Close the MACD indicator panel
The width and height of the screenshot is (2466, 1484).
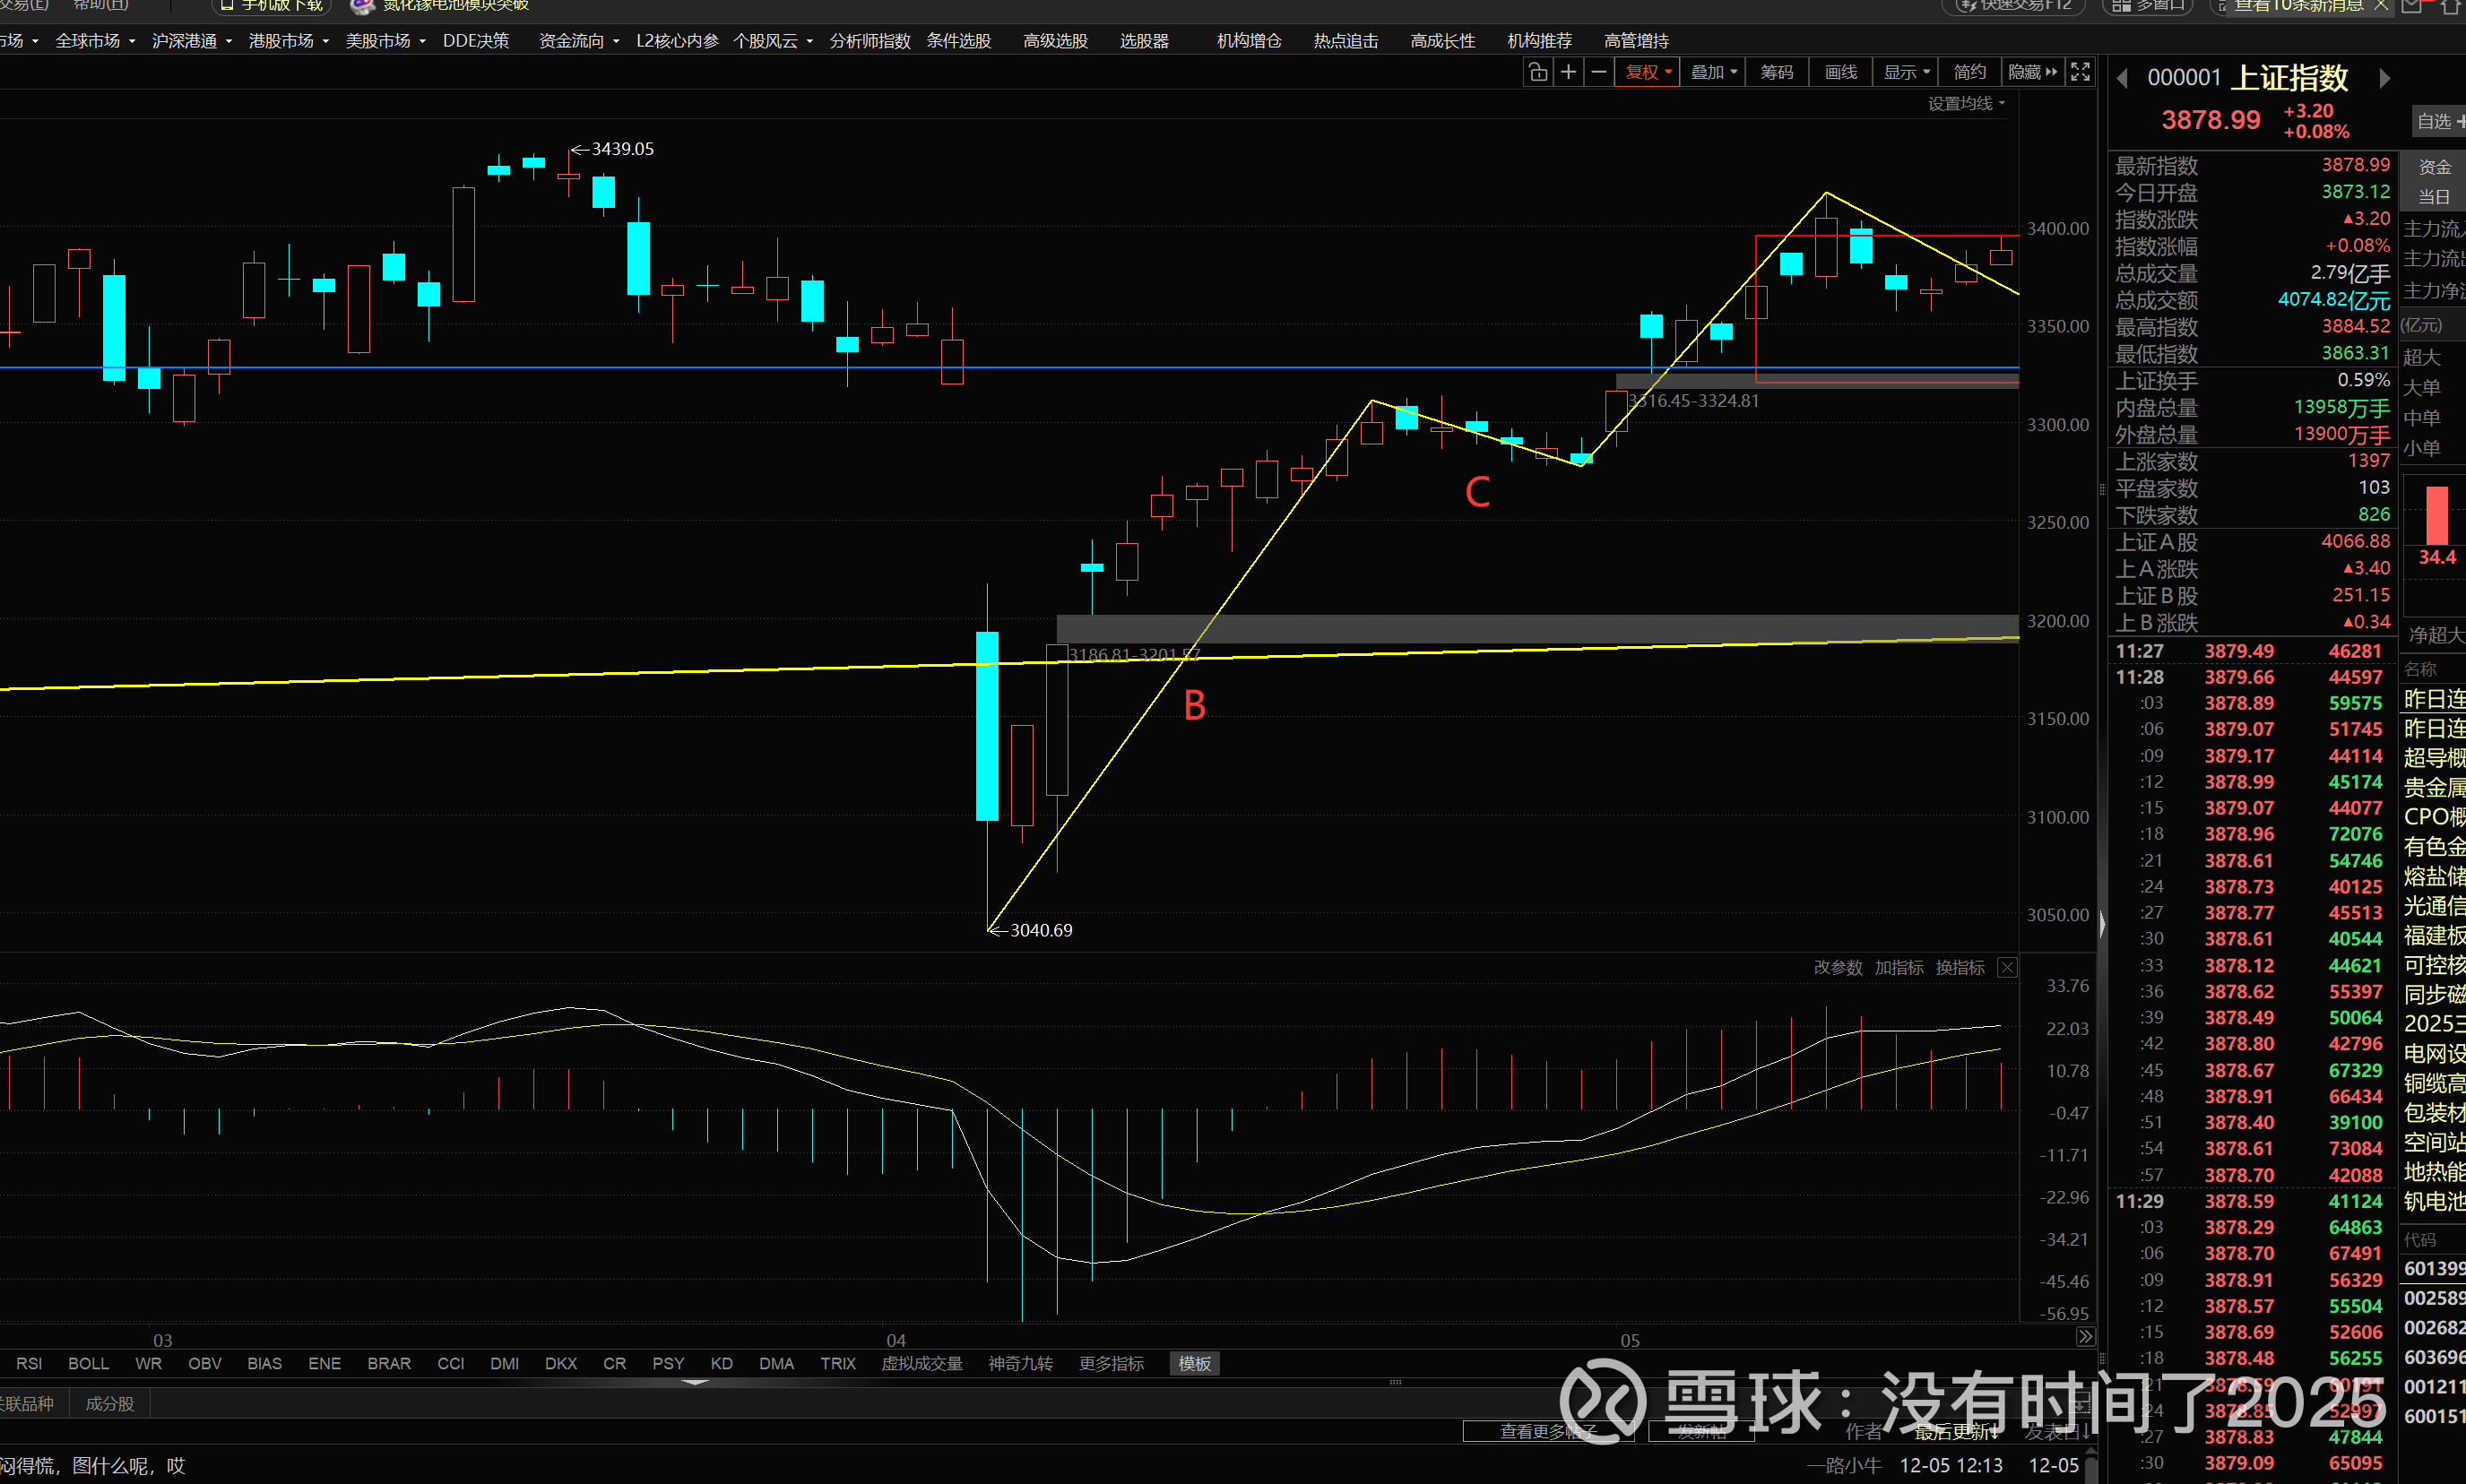point(2007,967)
